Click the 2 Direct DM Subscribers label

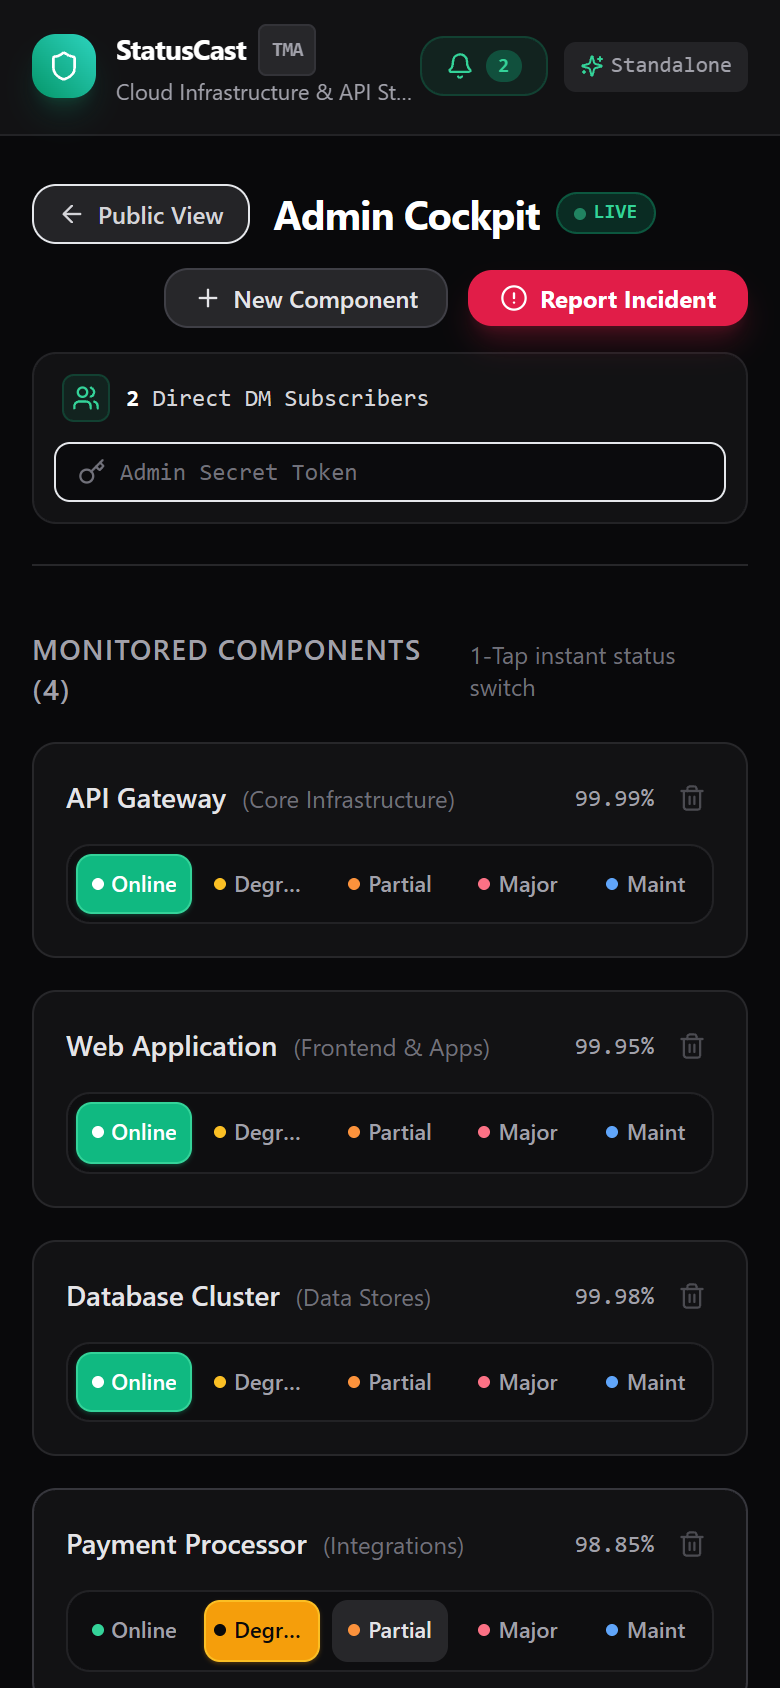tap(277, 398)
